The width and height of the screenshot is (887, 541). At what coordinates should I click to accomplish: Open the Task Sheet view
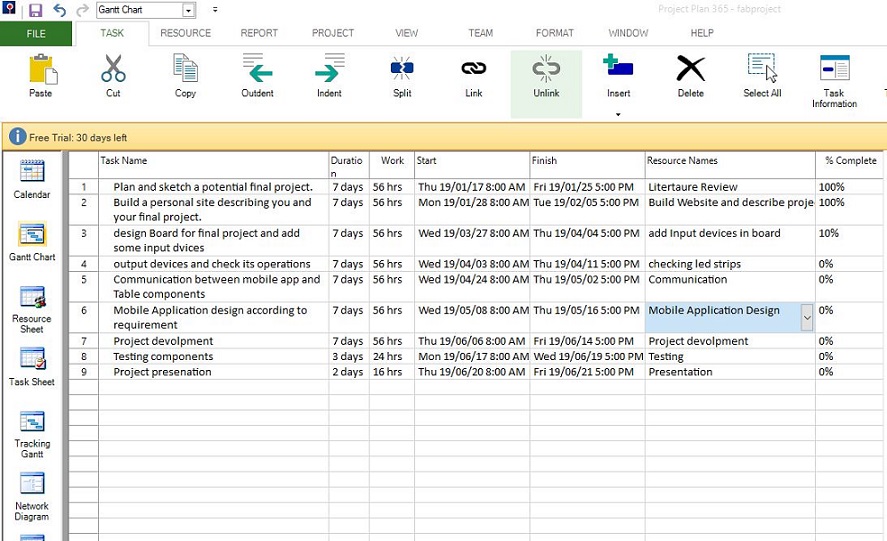point(32,366)
